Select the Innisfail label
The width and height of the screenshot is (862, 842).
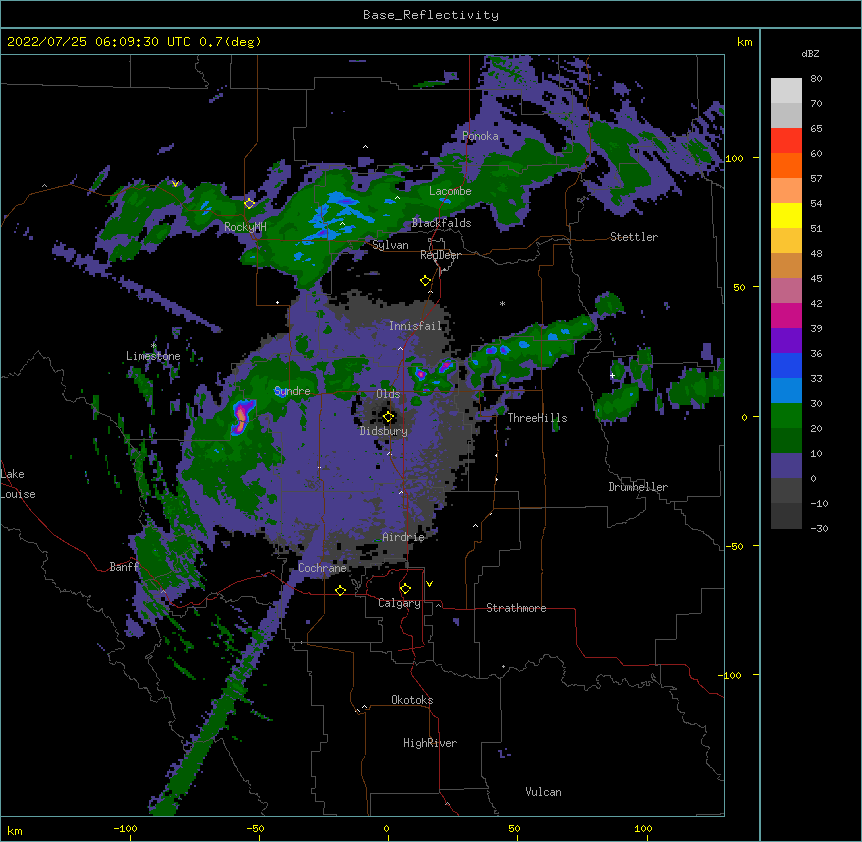pyautogui.click(x=415, y=326)
